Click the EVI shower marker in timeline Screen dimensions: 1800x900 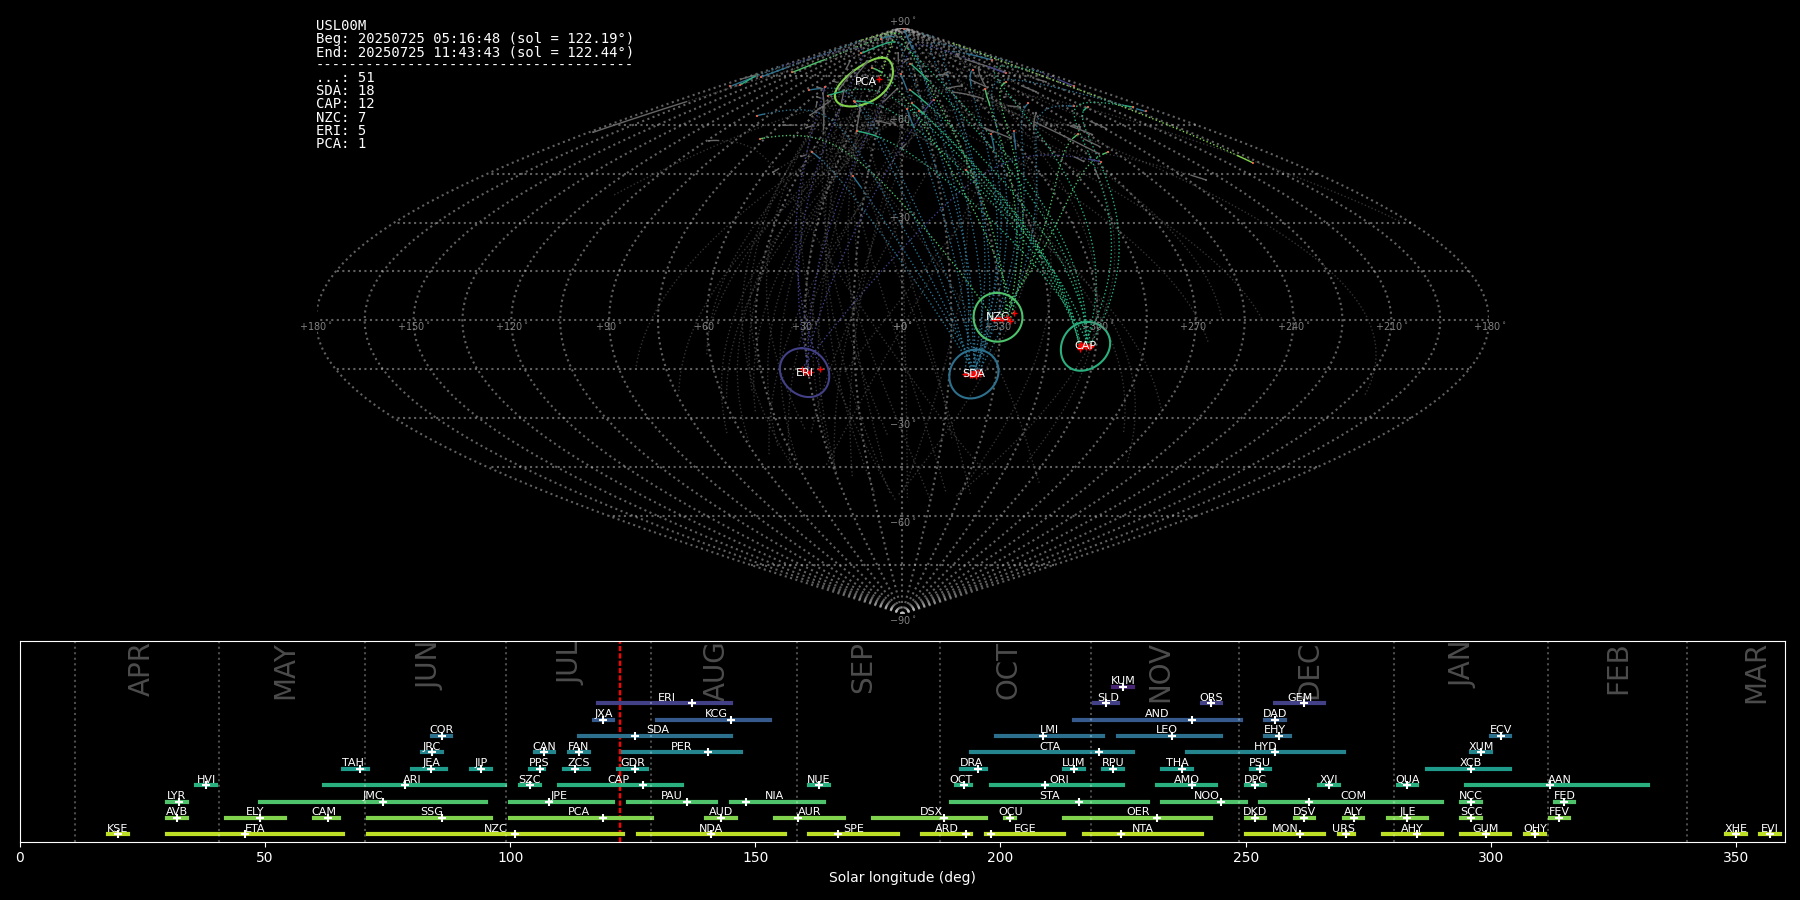point(1770,834)
